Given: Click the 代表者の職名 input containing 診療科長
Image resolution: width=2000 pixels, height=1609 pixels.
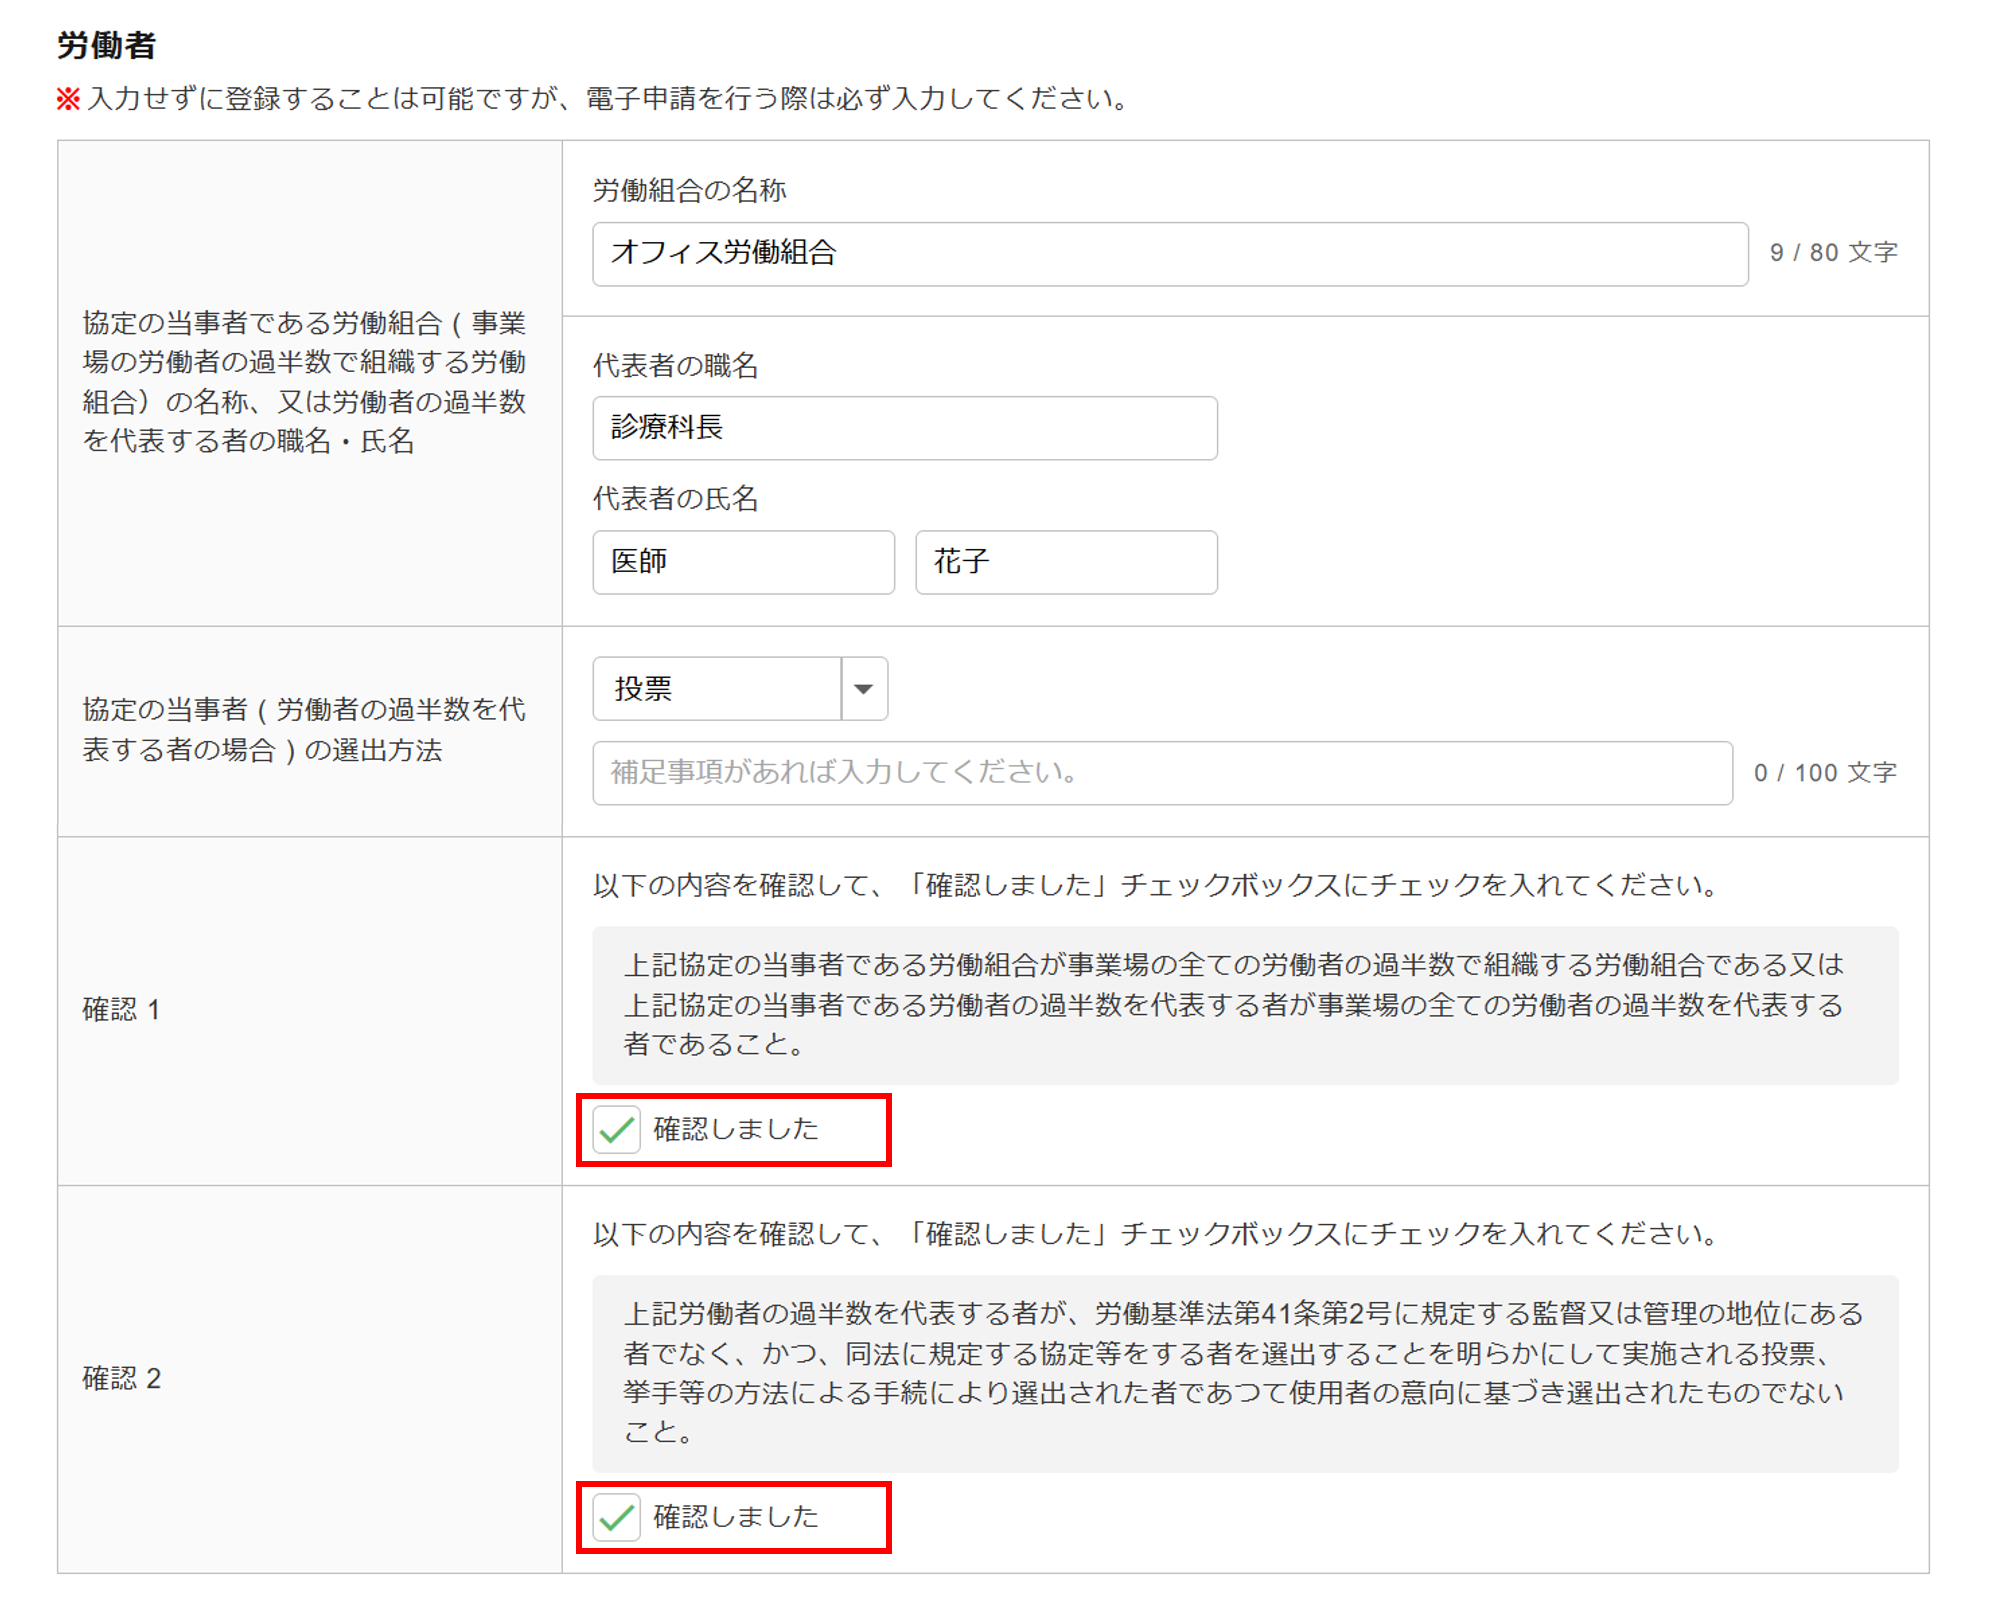Looking at the screenshot, I should pyautogui.click(x=904, y=428).
